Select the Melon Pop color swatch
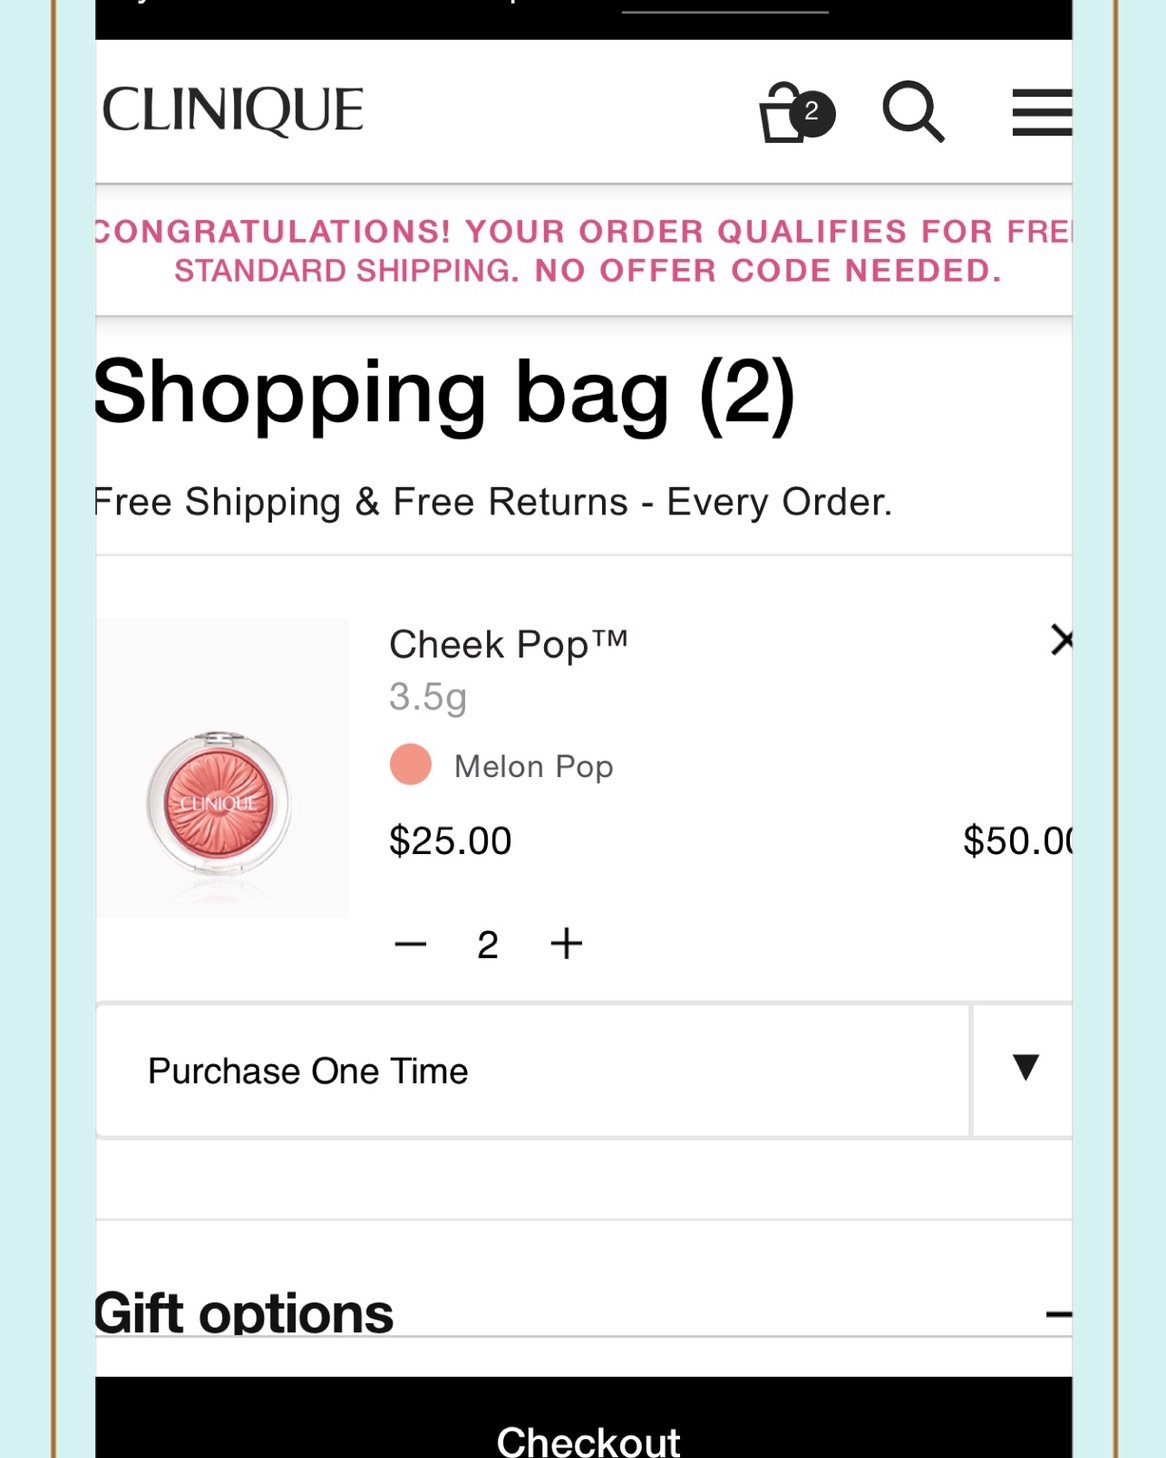This screenshot has height=1458, width=1166. (x=410, y=765)
